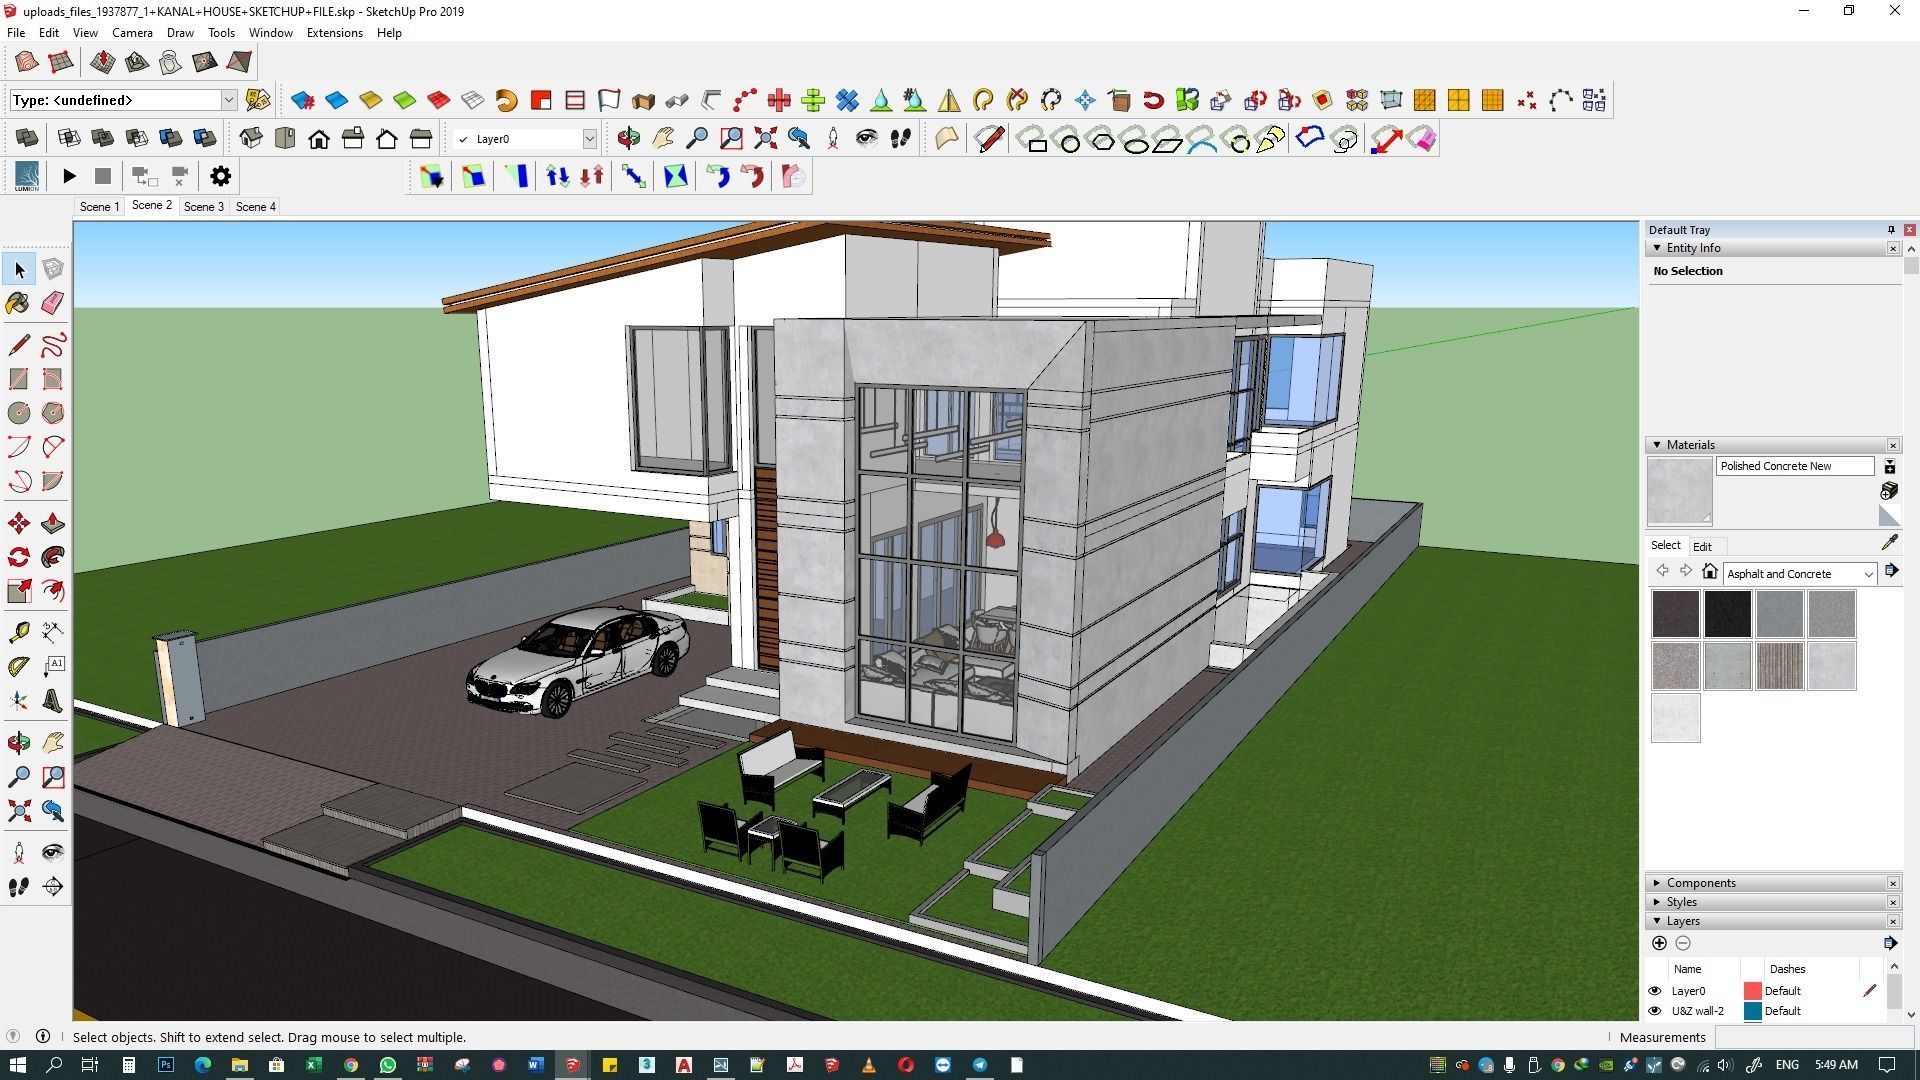
Task: Switch to the house Iso view icon
Action: click(250, 138)
